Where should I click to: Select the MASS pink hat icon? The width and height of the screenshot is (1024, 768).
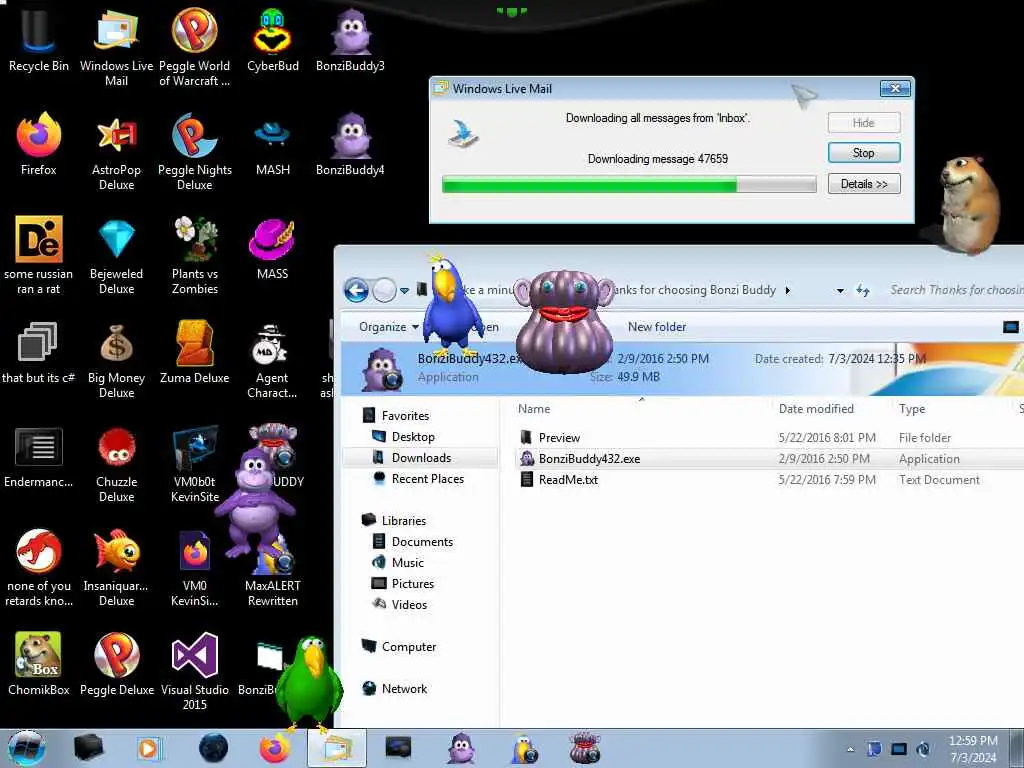[x=272, y=248]
